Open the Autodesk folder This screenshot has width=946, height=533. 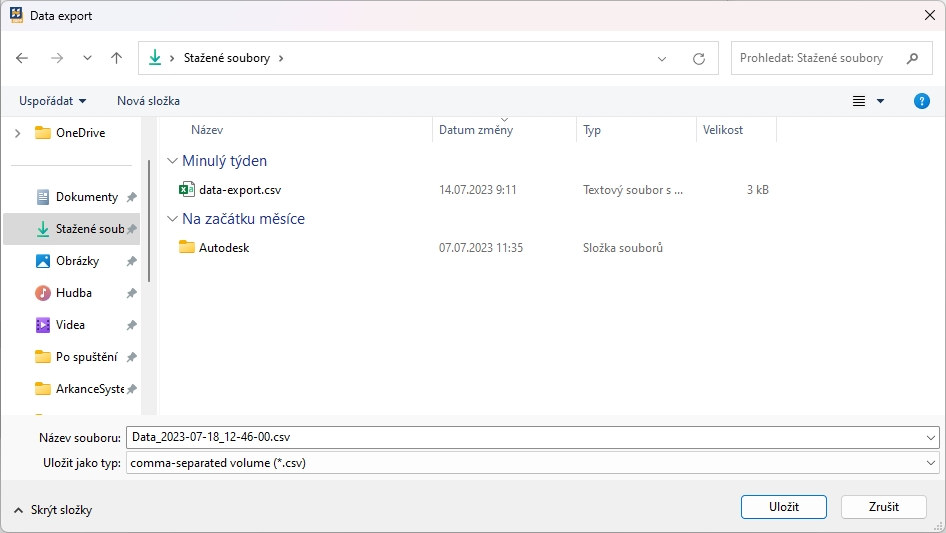point(223,247)
